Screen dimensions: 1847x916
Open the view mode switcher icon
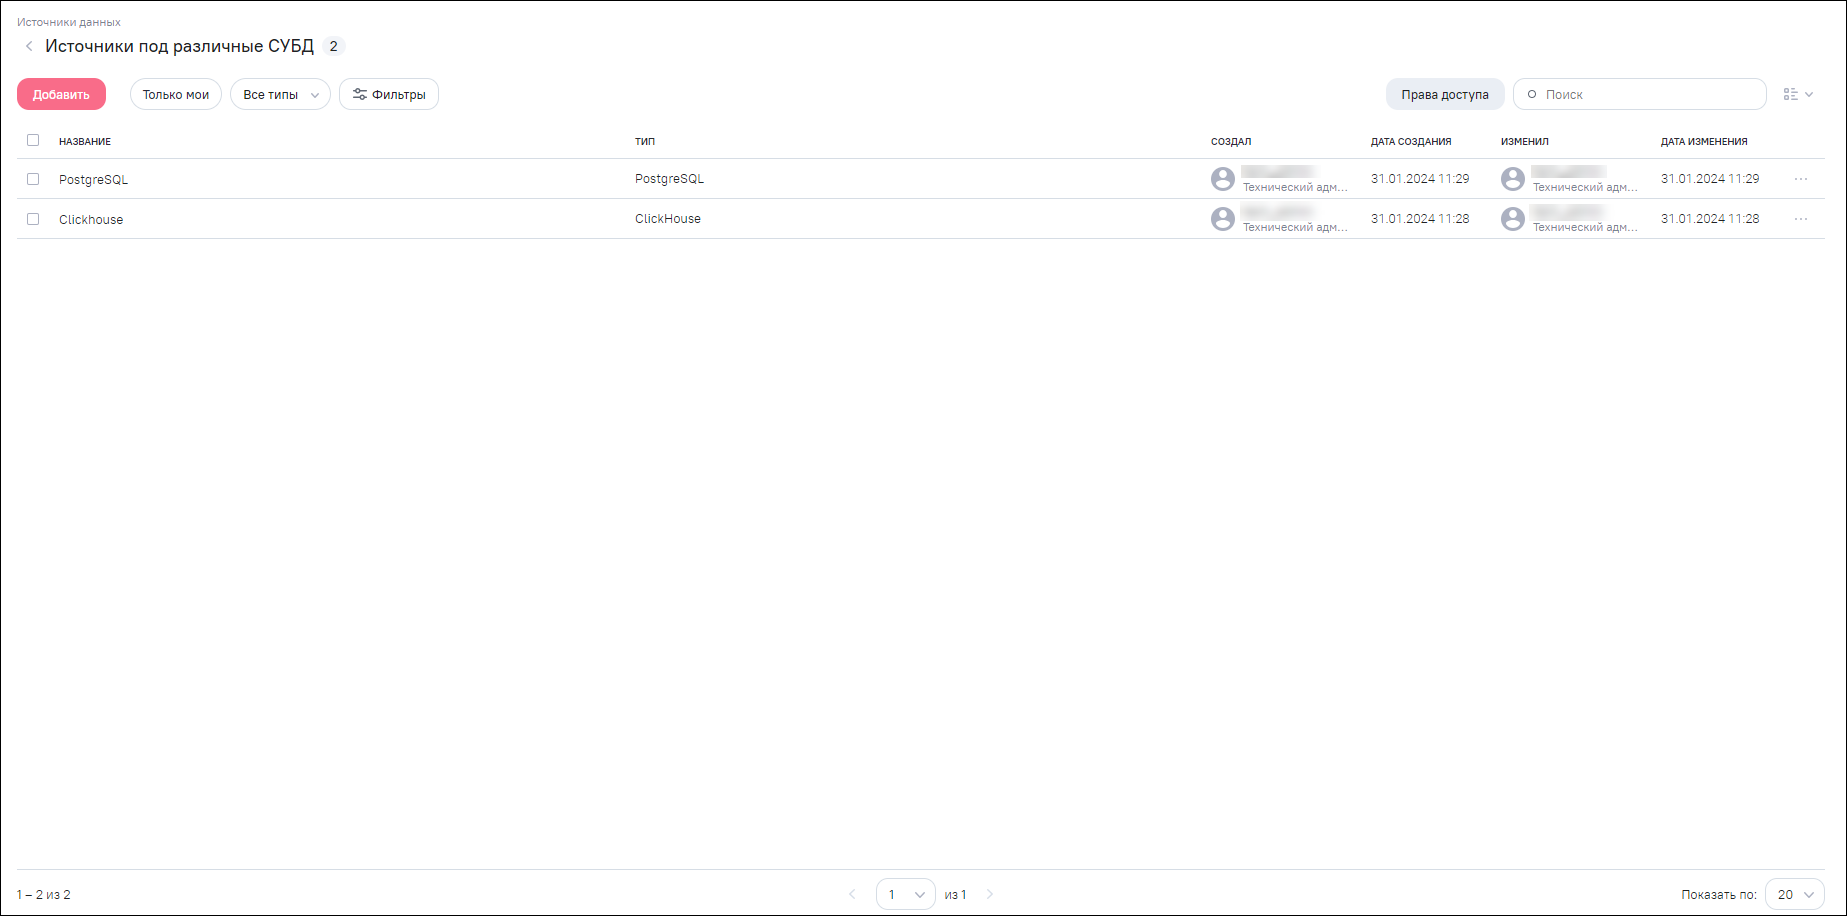[x=1798, y=94]
